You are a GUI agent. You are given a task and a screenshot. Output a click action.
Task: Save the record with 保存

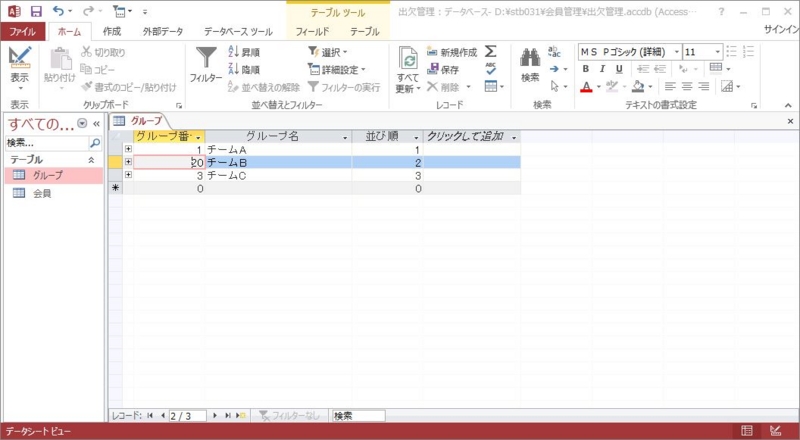tap(443, 69)
